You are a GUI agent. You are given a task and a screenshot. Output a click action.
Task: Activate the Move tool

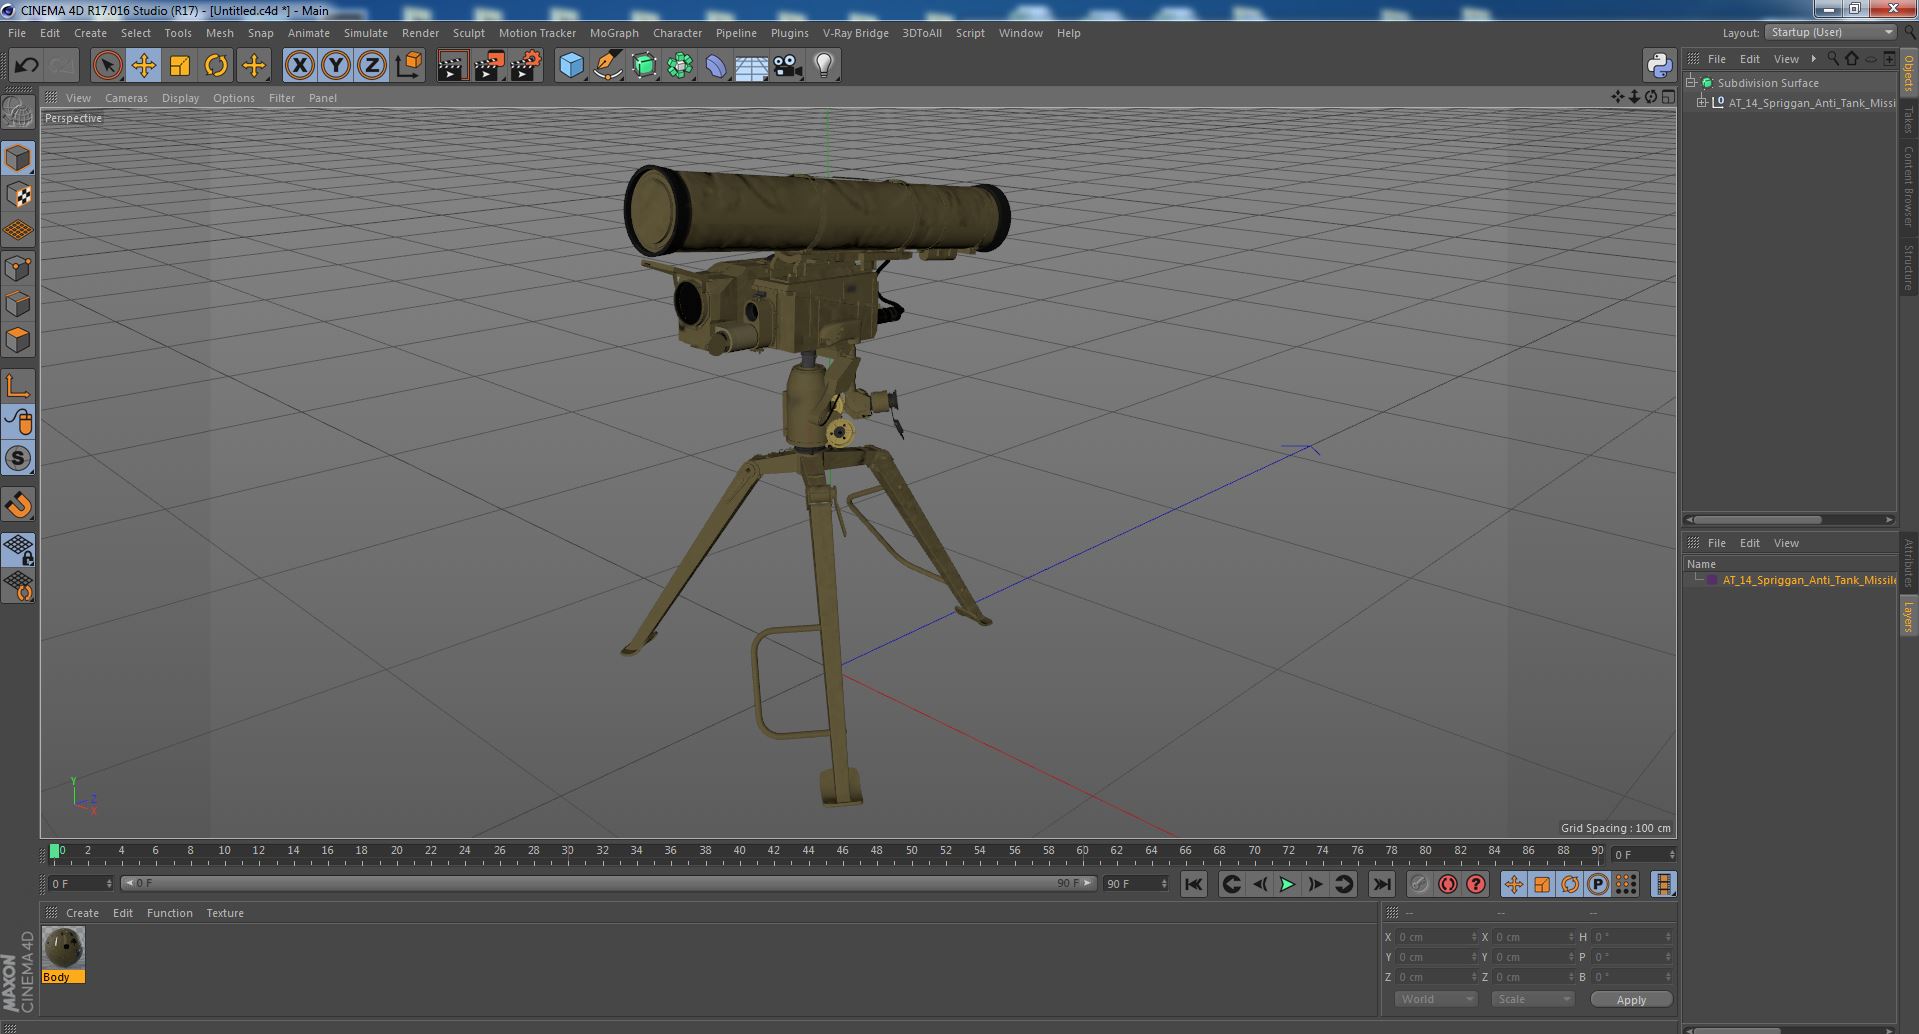click(143, 66)
